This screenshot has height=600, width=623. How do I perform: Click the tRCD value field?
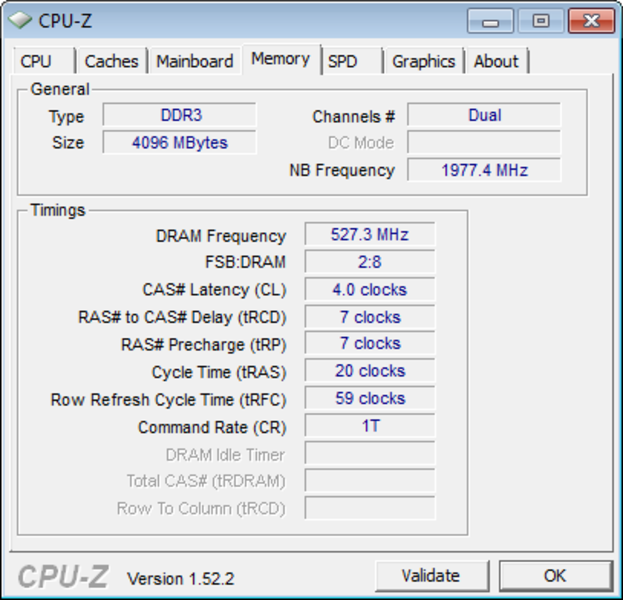tap(370, 317)
